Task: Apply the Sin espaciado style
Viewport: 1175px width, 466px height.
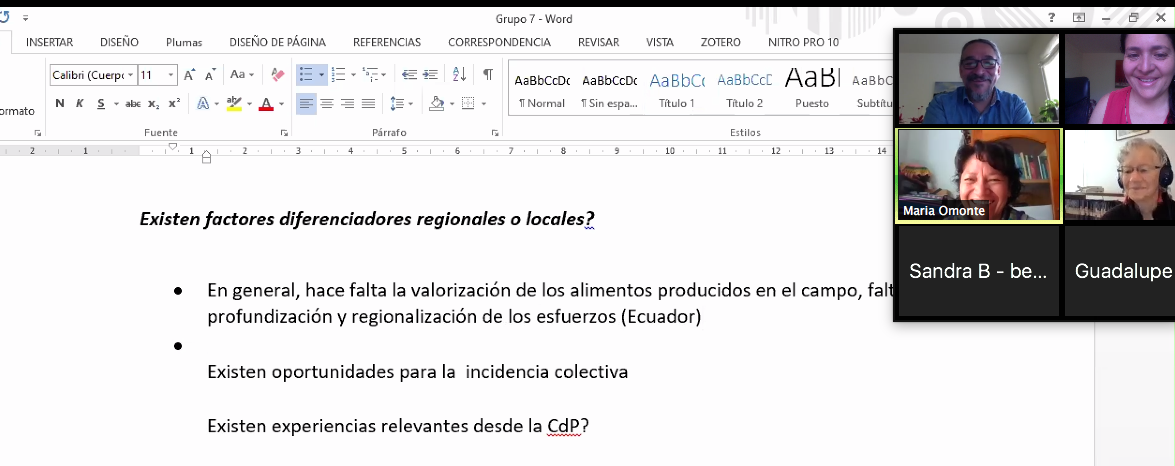Action: [609, 88]
